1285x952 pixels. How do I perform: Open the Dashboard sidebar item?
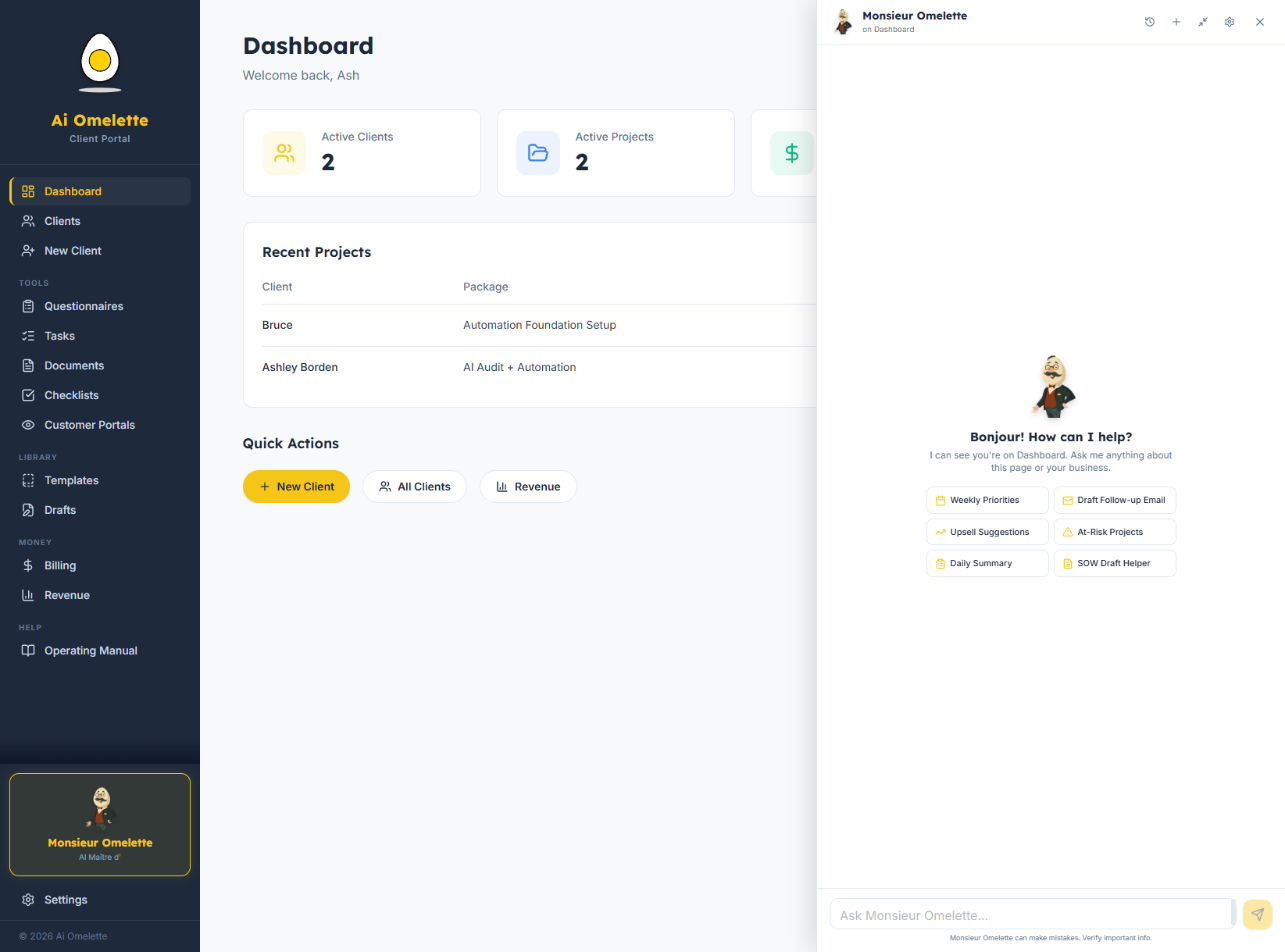point(100,191)
